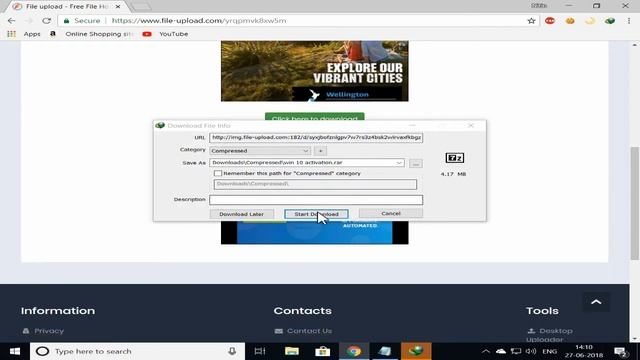The height and width of the screenshot is (360, 640).
Task: Open the Privacy footer link
Action: coord(49,331)
